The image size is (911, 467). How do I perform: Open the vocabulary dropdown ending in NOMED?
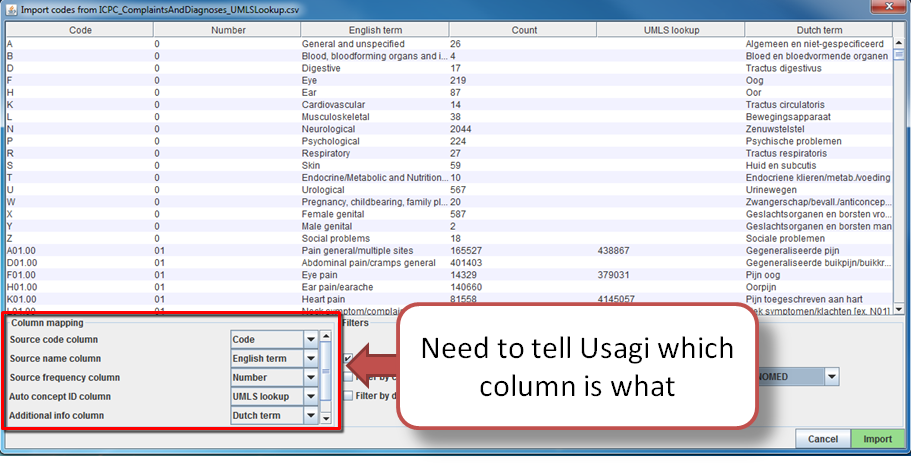point(831,376)
